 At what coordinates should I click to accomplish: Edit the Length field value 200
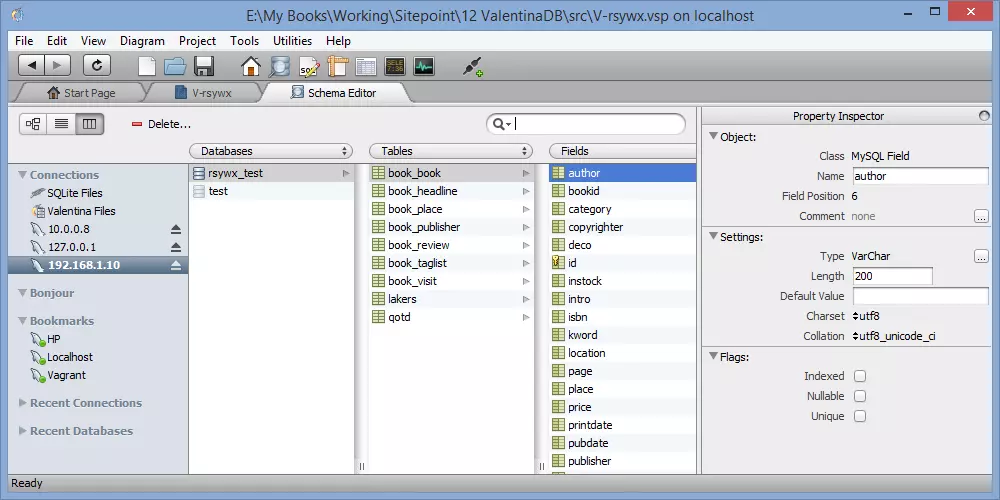[x=892, y=276]
